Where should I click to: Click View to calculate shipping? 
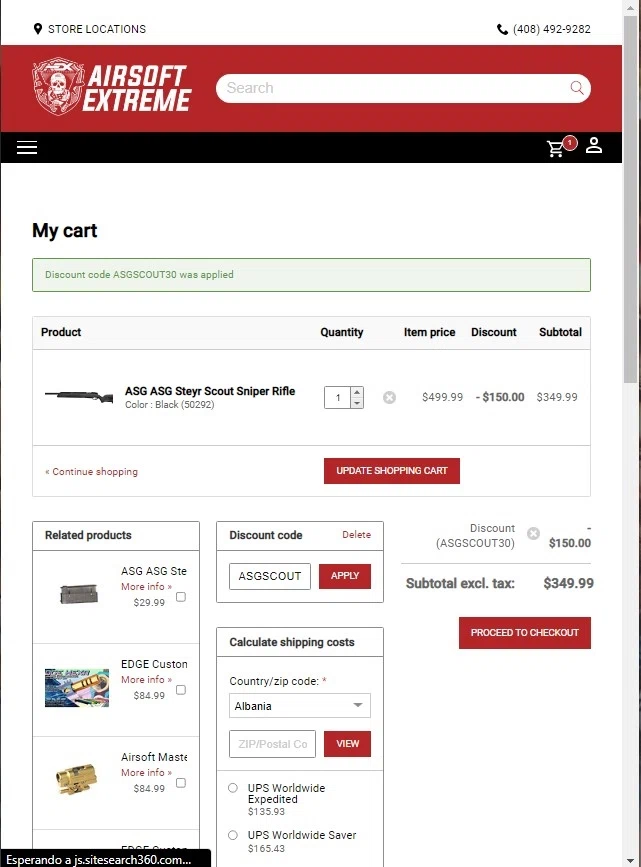coord(347,744)
